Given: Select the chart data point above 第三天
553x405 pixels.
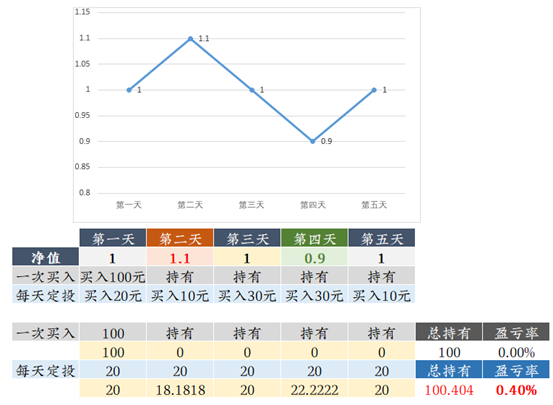Looking at the screenshot, I should click(x=252, y=90).
